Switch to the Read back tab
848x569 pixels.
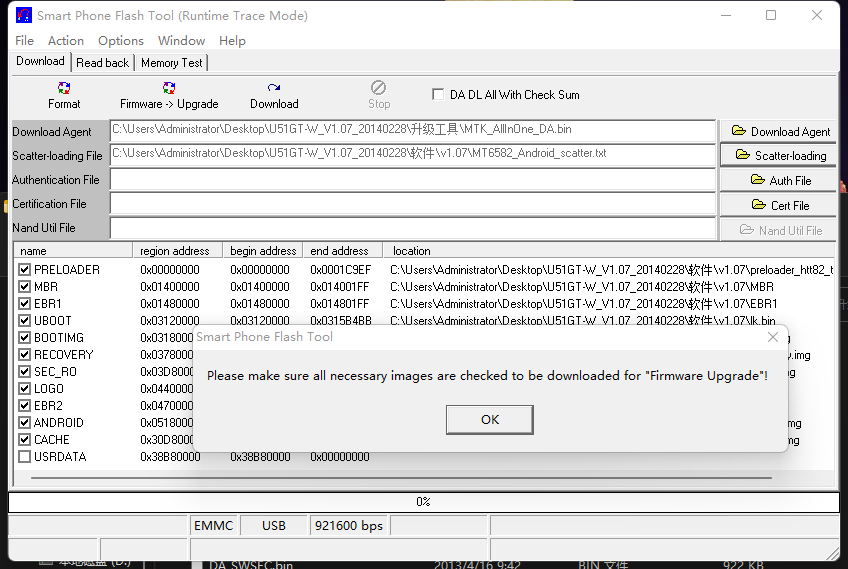(102, 62)
